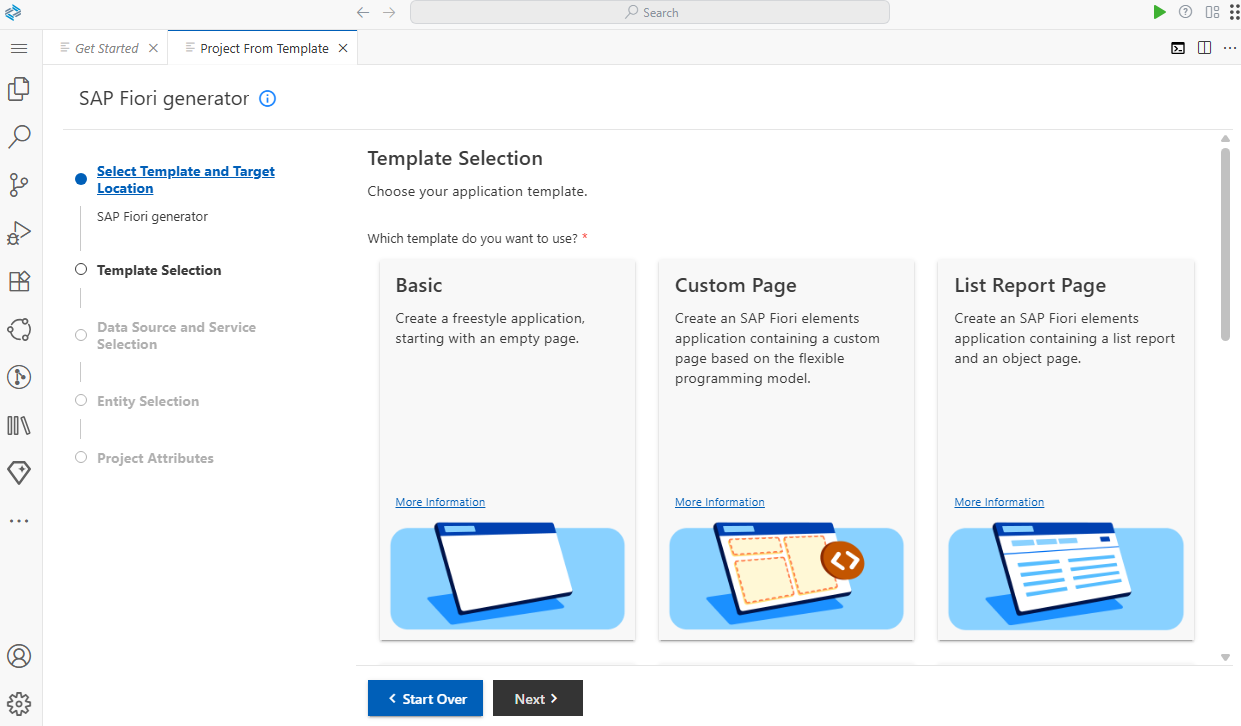Click 'Which template do you want to use?' label
The width and height of the screenshot is (1241, 726).
(472, 238)
